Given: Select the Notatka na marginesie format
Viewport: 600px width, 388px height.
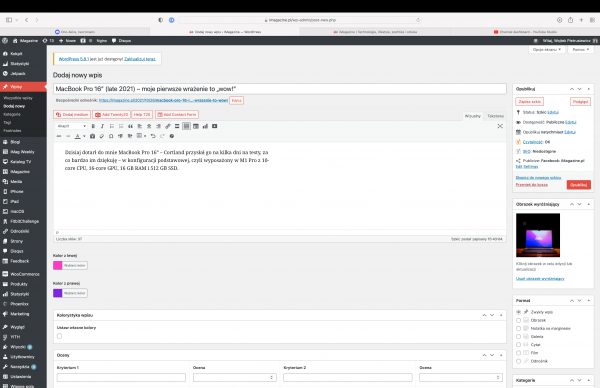Looking at the screenshot, I should [x=518, y=328].
